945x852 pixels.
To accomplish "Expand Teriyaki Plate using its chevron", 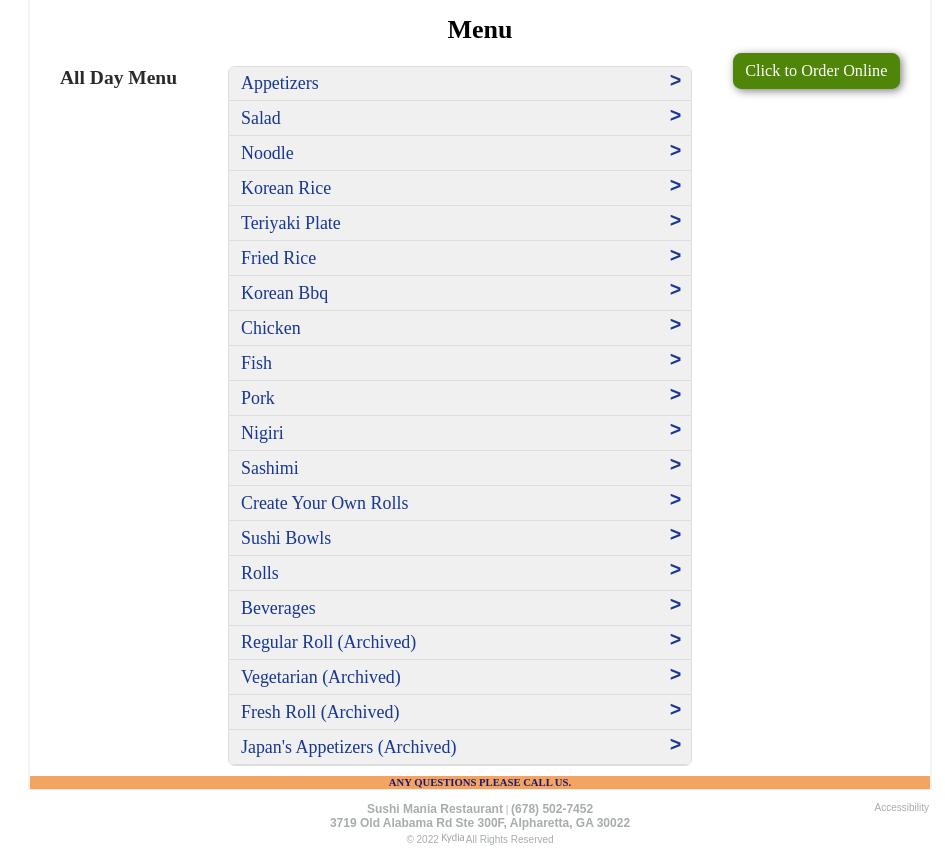I will tap(675, 221).
